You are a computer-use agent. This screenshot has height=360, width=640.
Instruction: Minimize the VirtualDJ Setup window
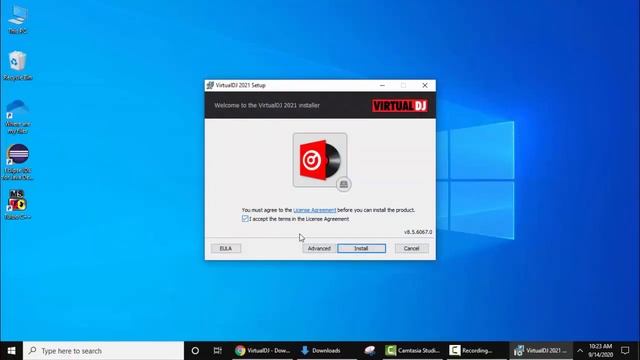(382, 85)
